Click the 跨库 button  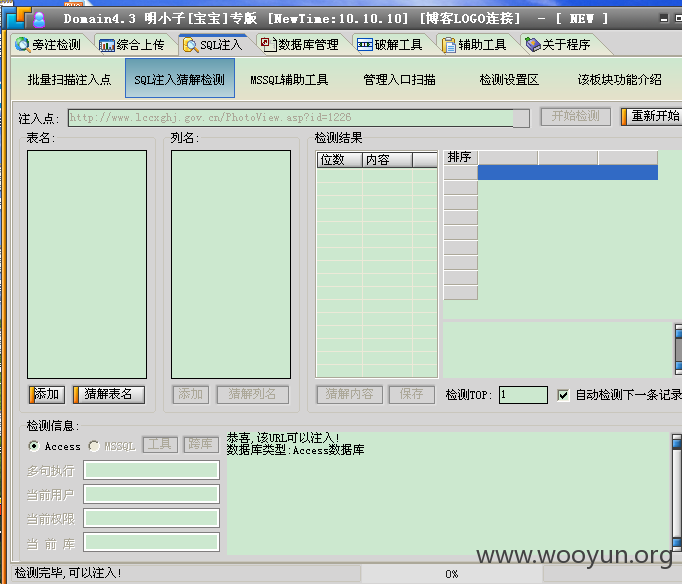[x=201, y=444]
